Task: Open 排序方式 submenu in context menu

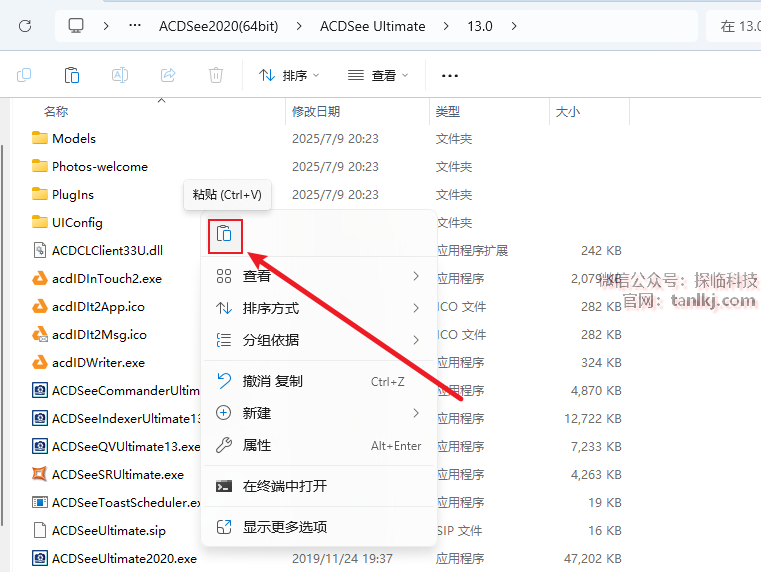Action: click(319, 308)
